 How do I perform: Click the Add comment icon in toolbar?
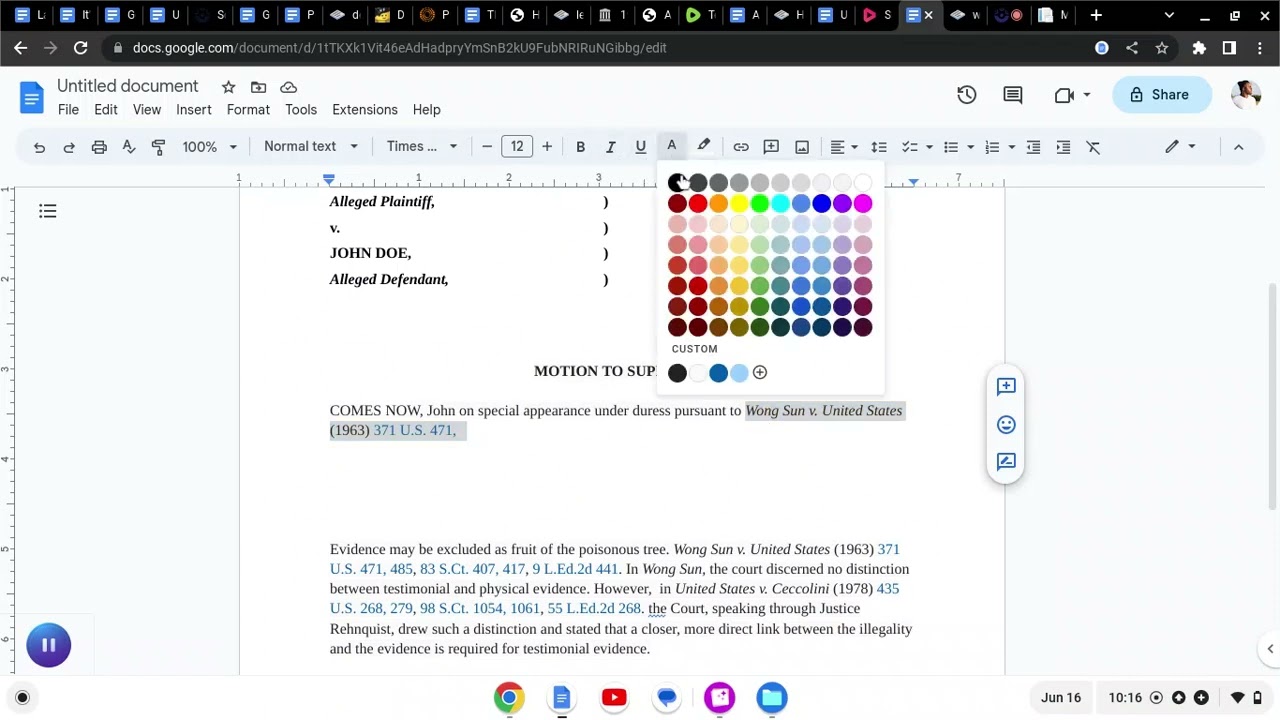pos(771,147)
